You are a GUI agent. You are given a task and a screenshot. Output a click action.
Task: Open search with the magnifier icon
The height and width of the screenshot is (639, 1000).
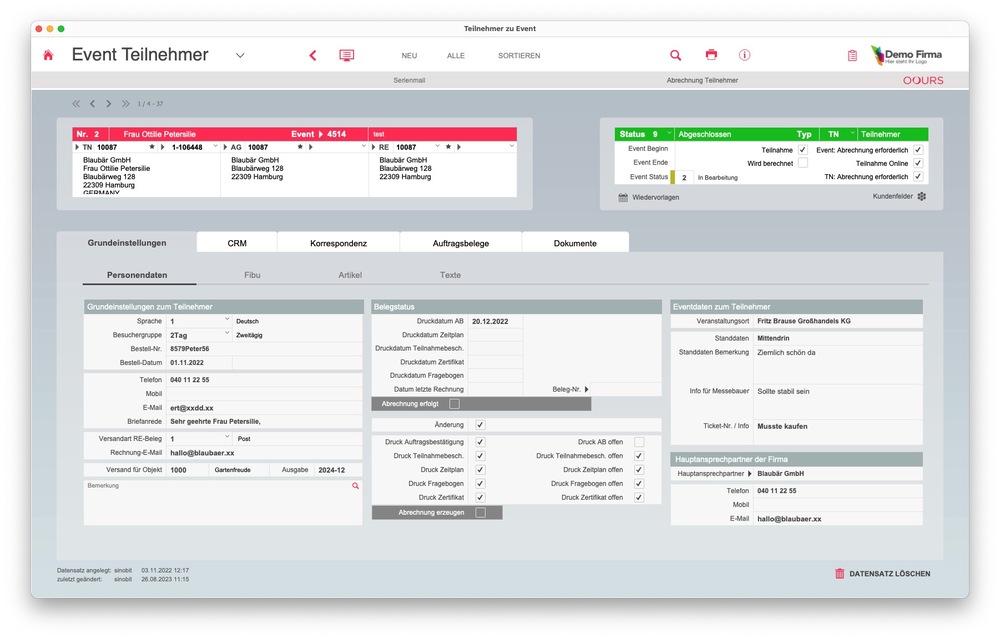click(675, 56)
